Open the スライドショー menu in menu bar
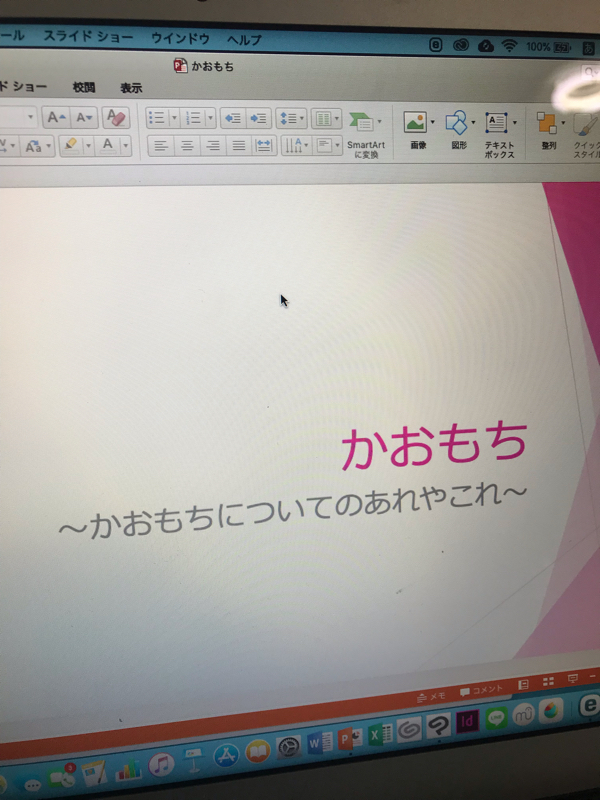The height and width of the screenshot is (800, 600). click(x=88, y=37)
